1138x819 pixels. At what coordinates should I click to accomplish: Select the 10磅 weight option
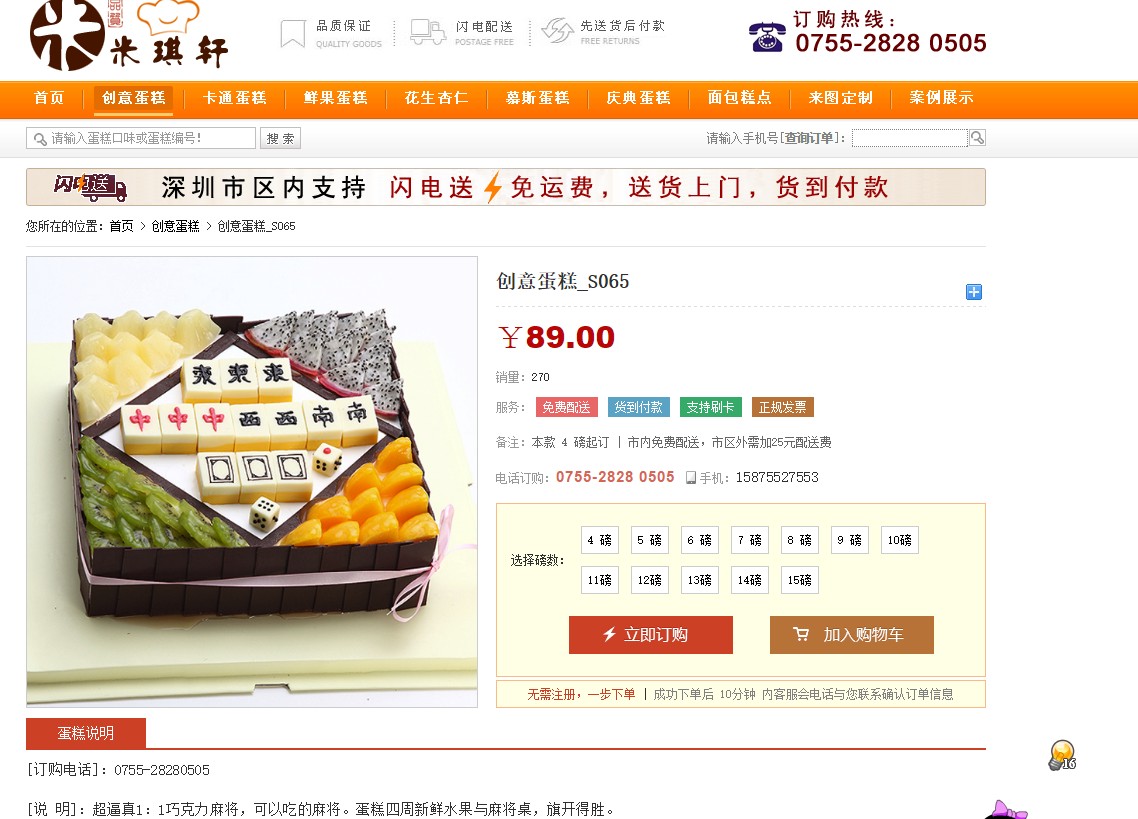[x=900, y=540]
